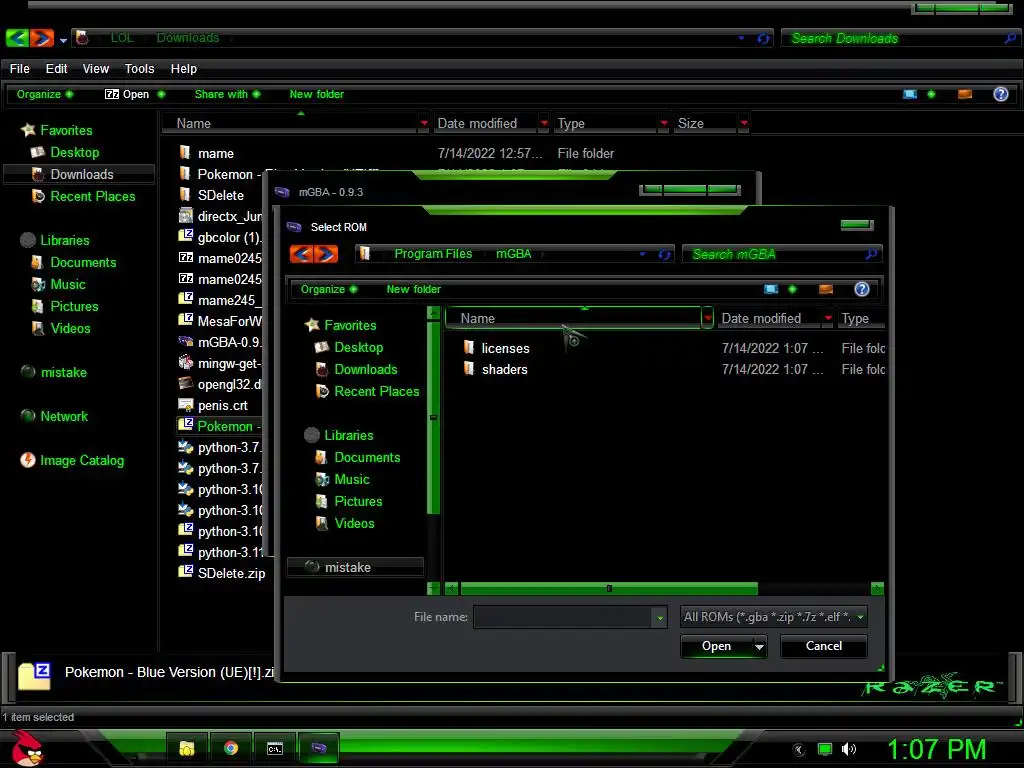
Task: Click the help icon in Downloads toolbar
Action: tap(1000, 94)
